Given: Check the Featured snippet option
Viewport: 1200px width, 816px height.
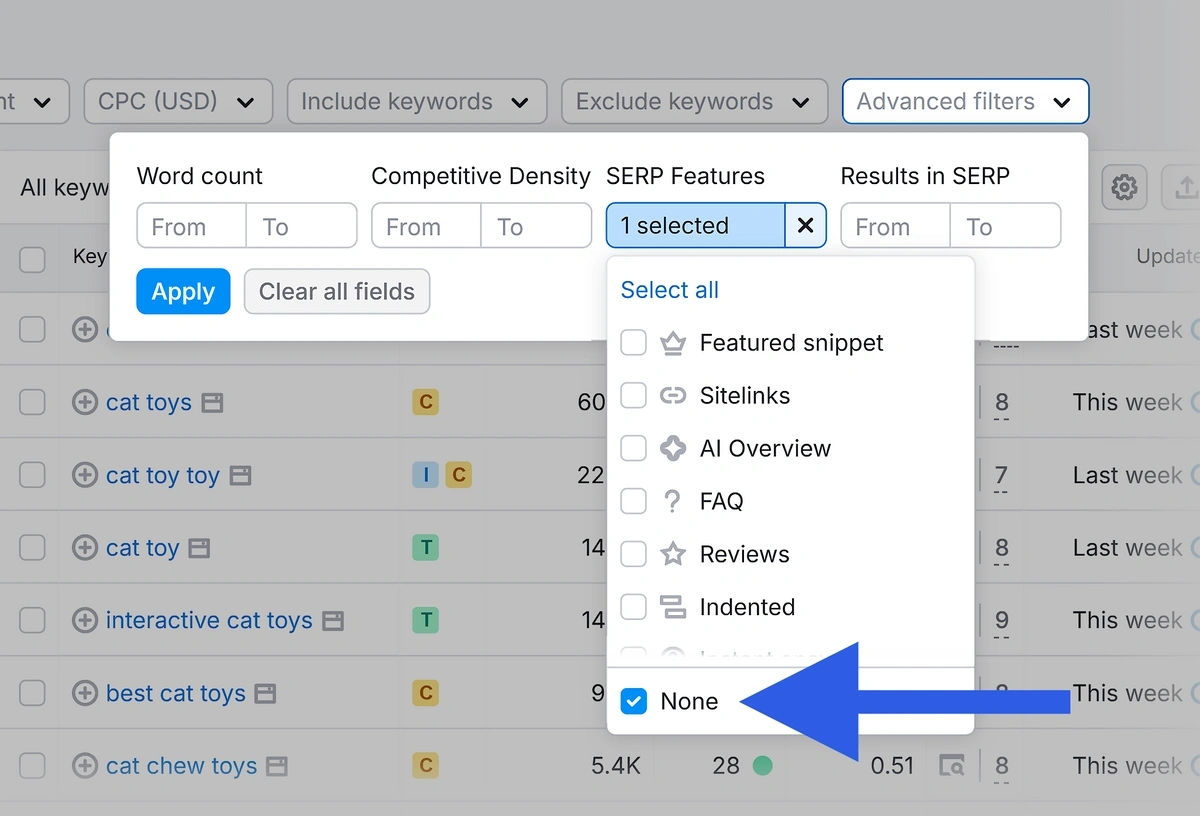Looking at the screenshot, I should 634,343.
